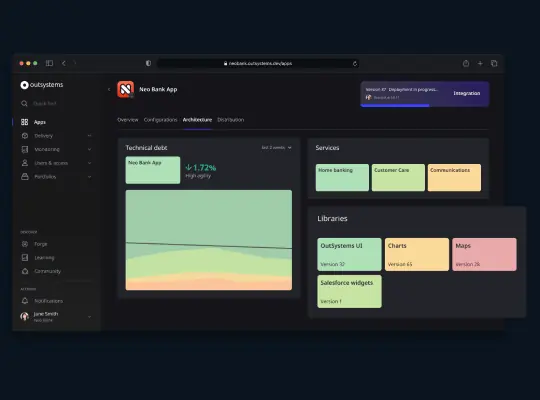Click the browser share icon

click(466, 63)
